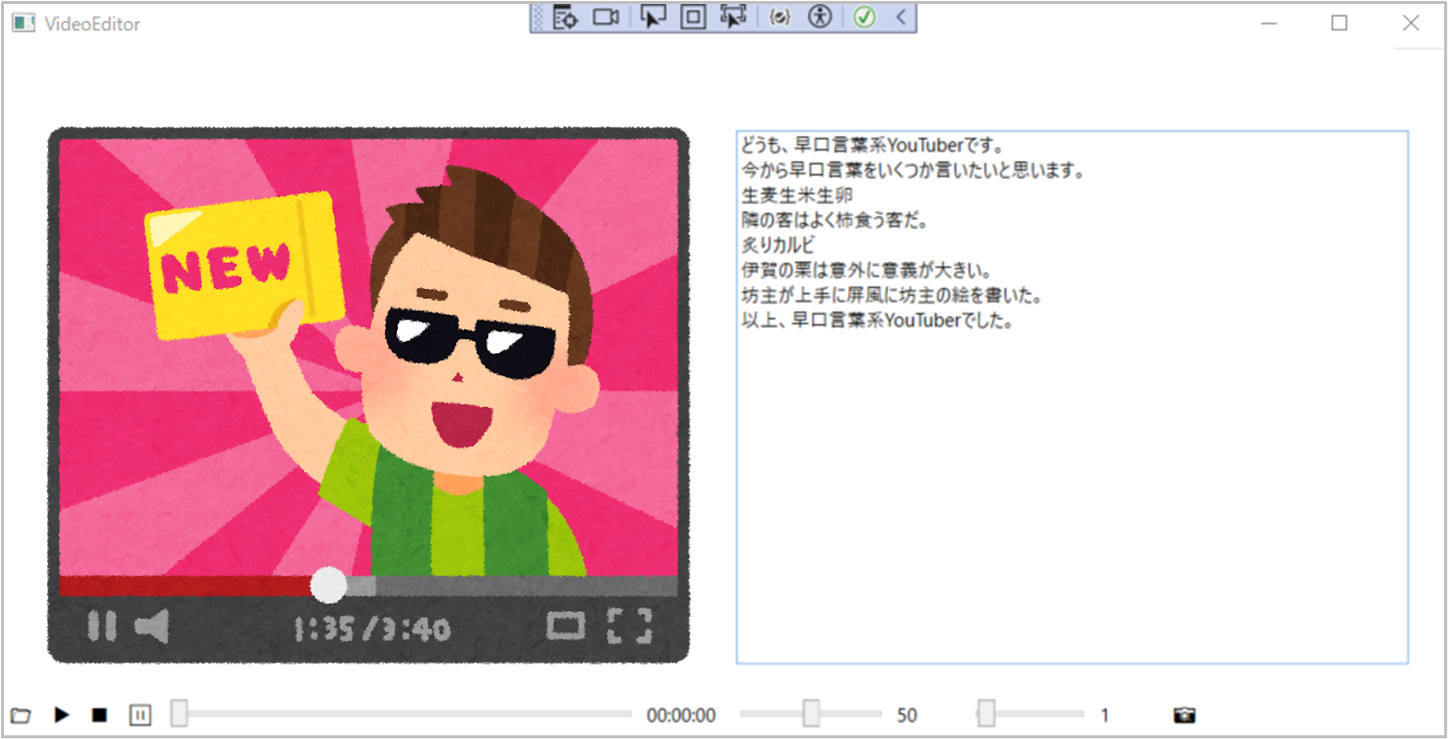Click the line starting "坊主が上手に屏風に"
1448x739 pixels.
[893, 297]
